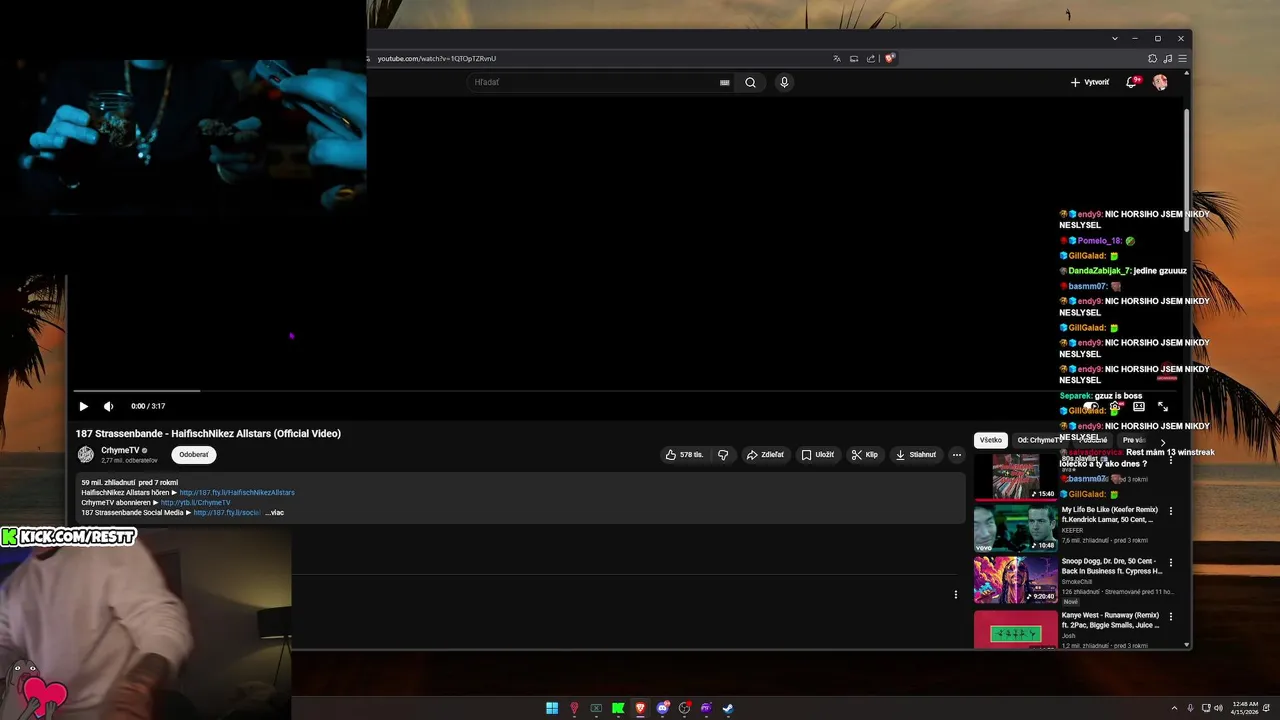Open player settings gear

click(1114, 406)
